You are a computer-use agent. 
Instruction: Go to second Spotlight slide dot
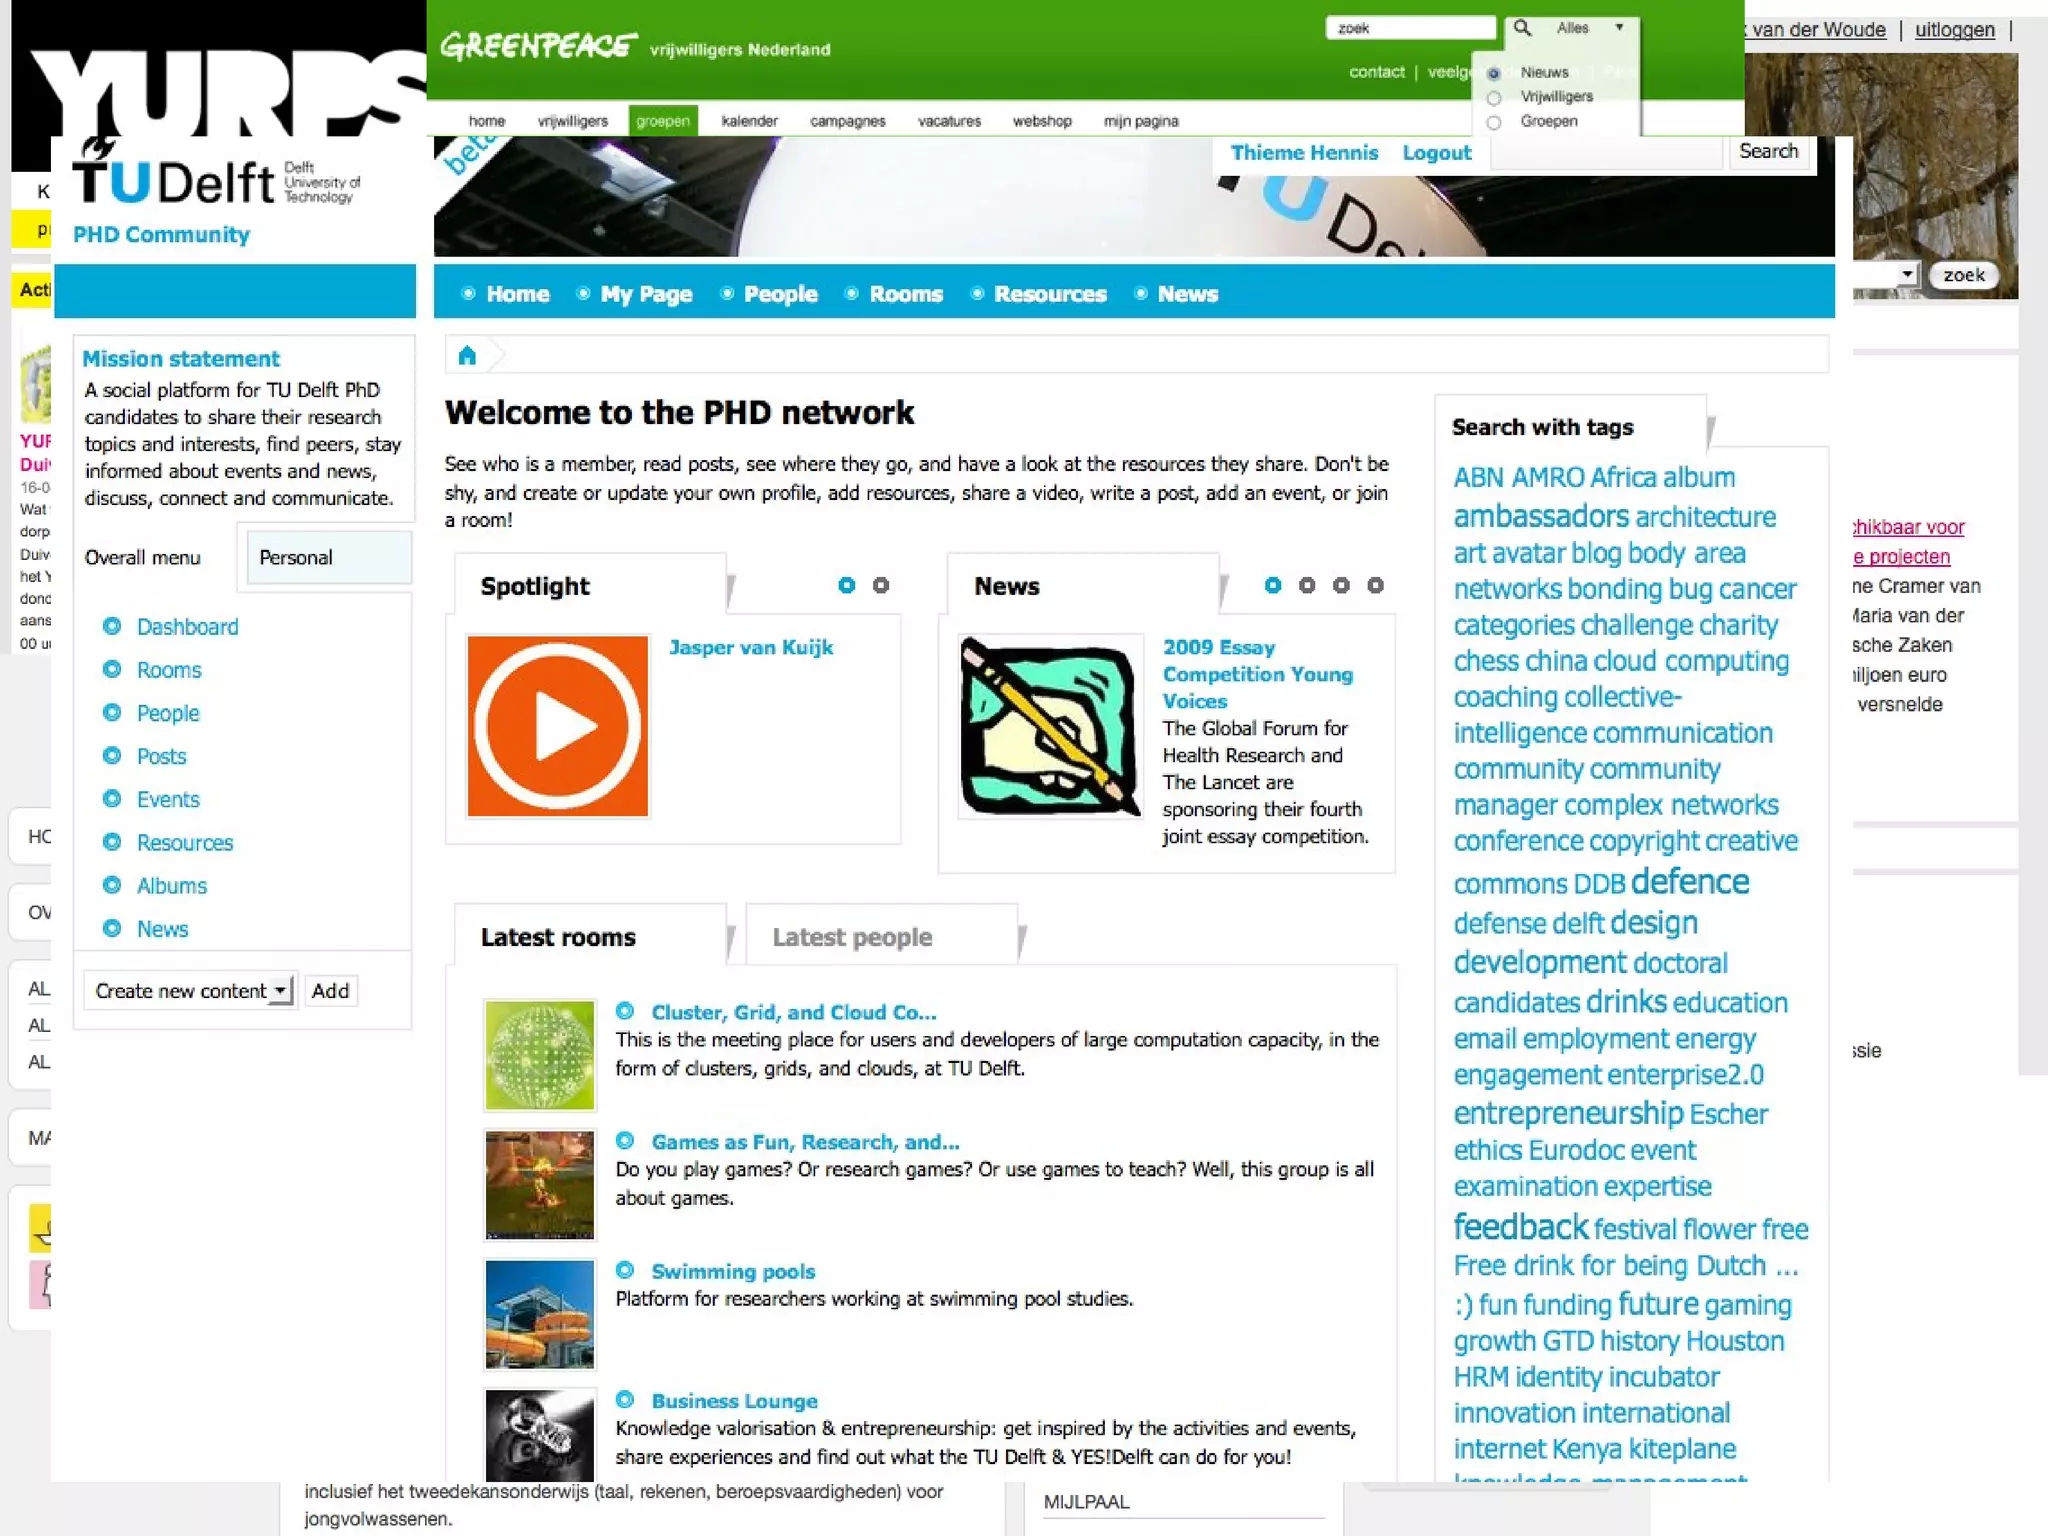tap(880, 585)
